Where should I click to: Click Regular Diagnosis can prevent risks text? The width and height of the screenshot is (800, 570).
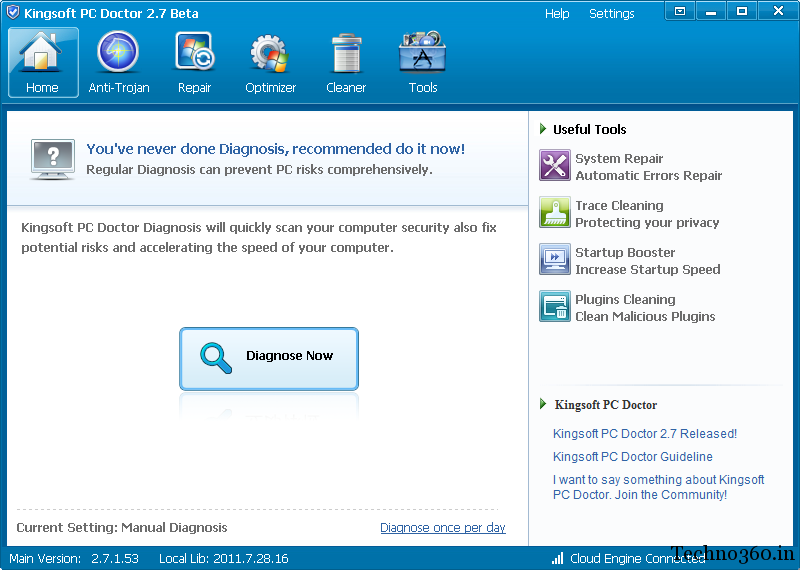[259, 170]
